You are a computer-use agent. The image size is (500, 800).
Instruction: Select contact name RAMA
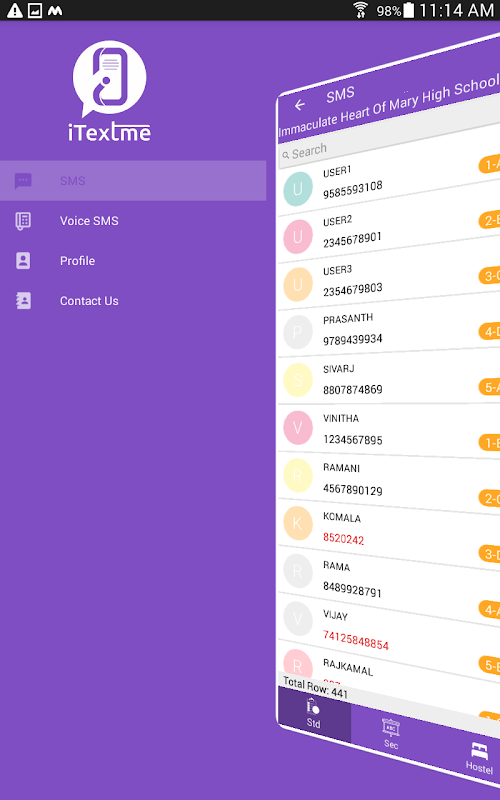[x=336, y=566]
